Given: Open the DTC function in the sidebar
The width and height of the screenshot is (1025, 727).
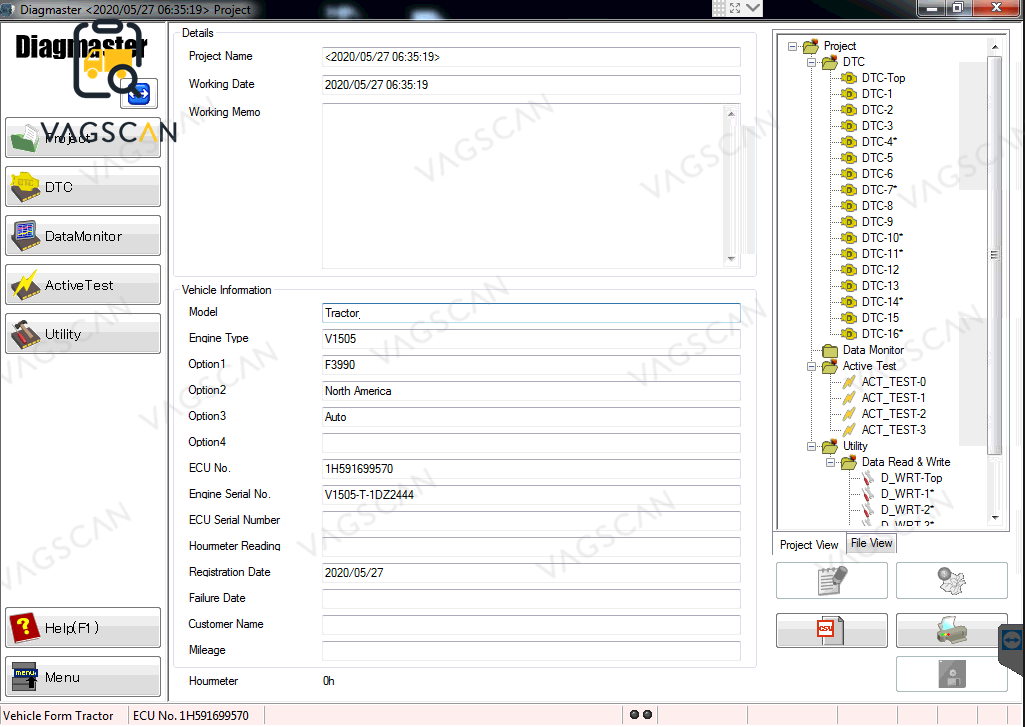Looking at the screenshot, I should (83, 187).
